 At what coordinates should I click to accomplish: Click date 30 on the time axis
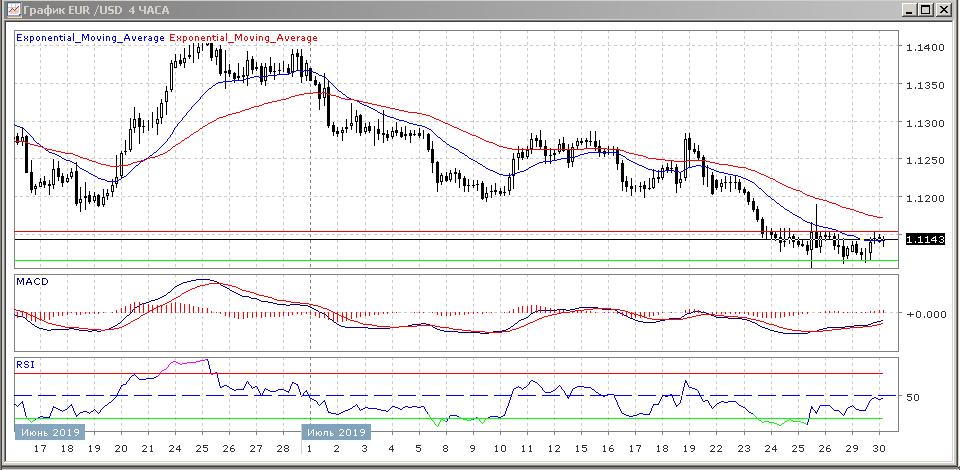click(878, 450)
